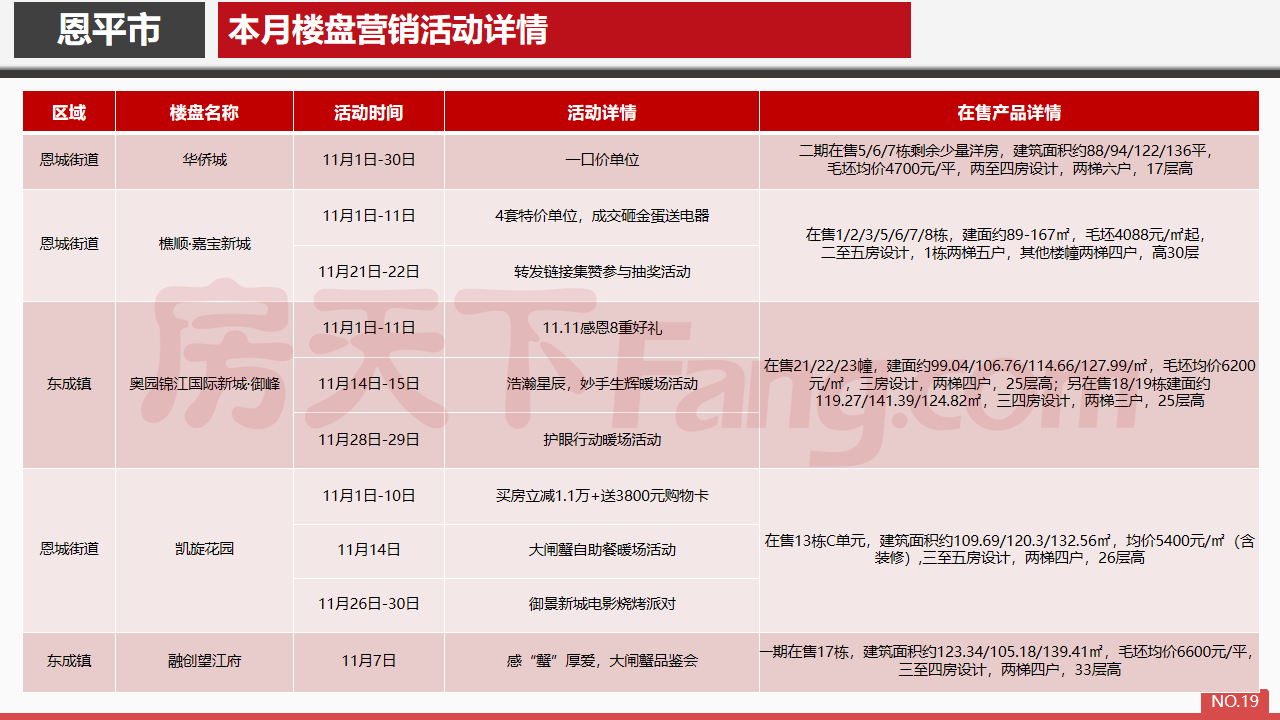Click 恩城街道 in the 嘉宝新城 row
Viewport: 1280px width, 720px height.
coord(69,244)
